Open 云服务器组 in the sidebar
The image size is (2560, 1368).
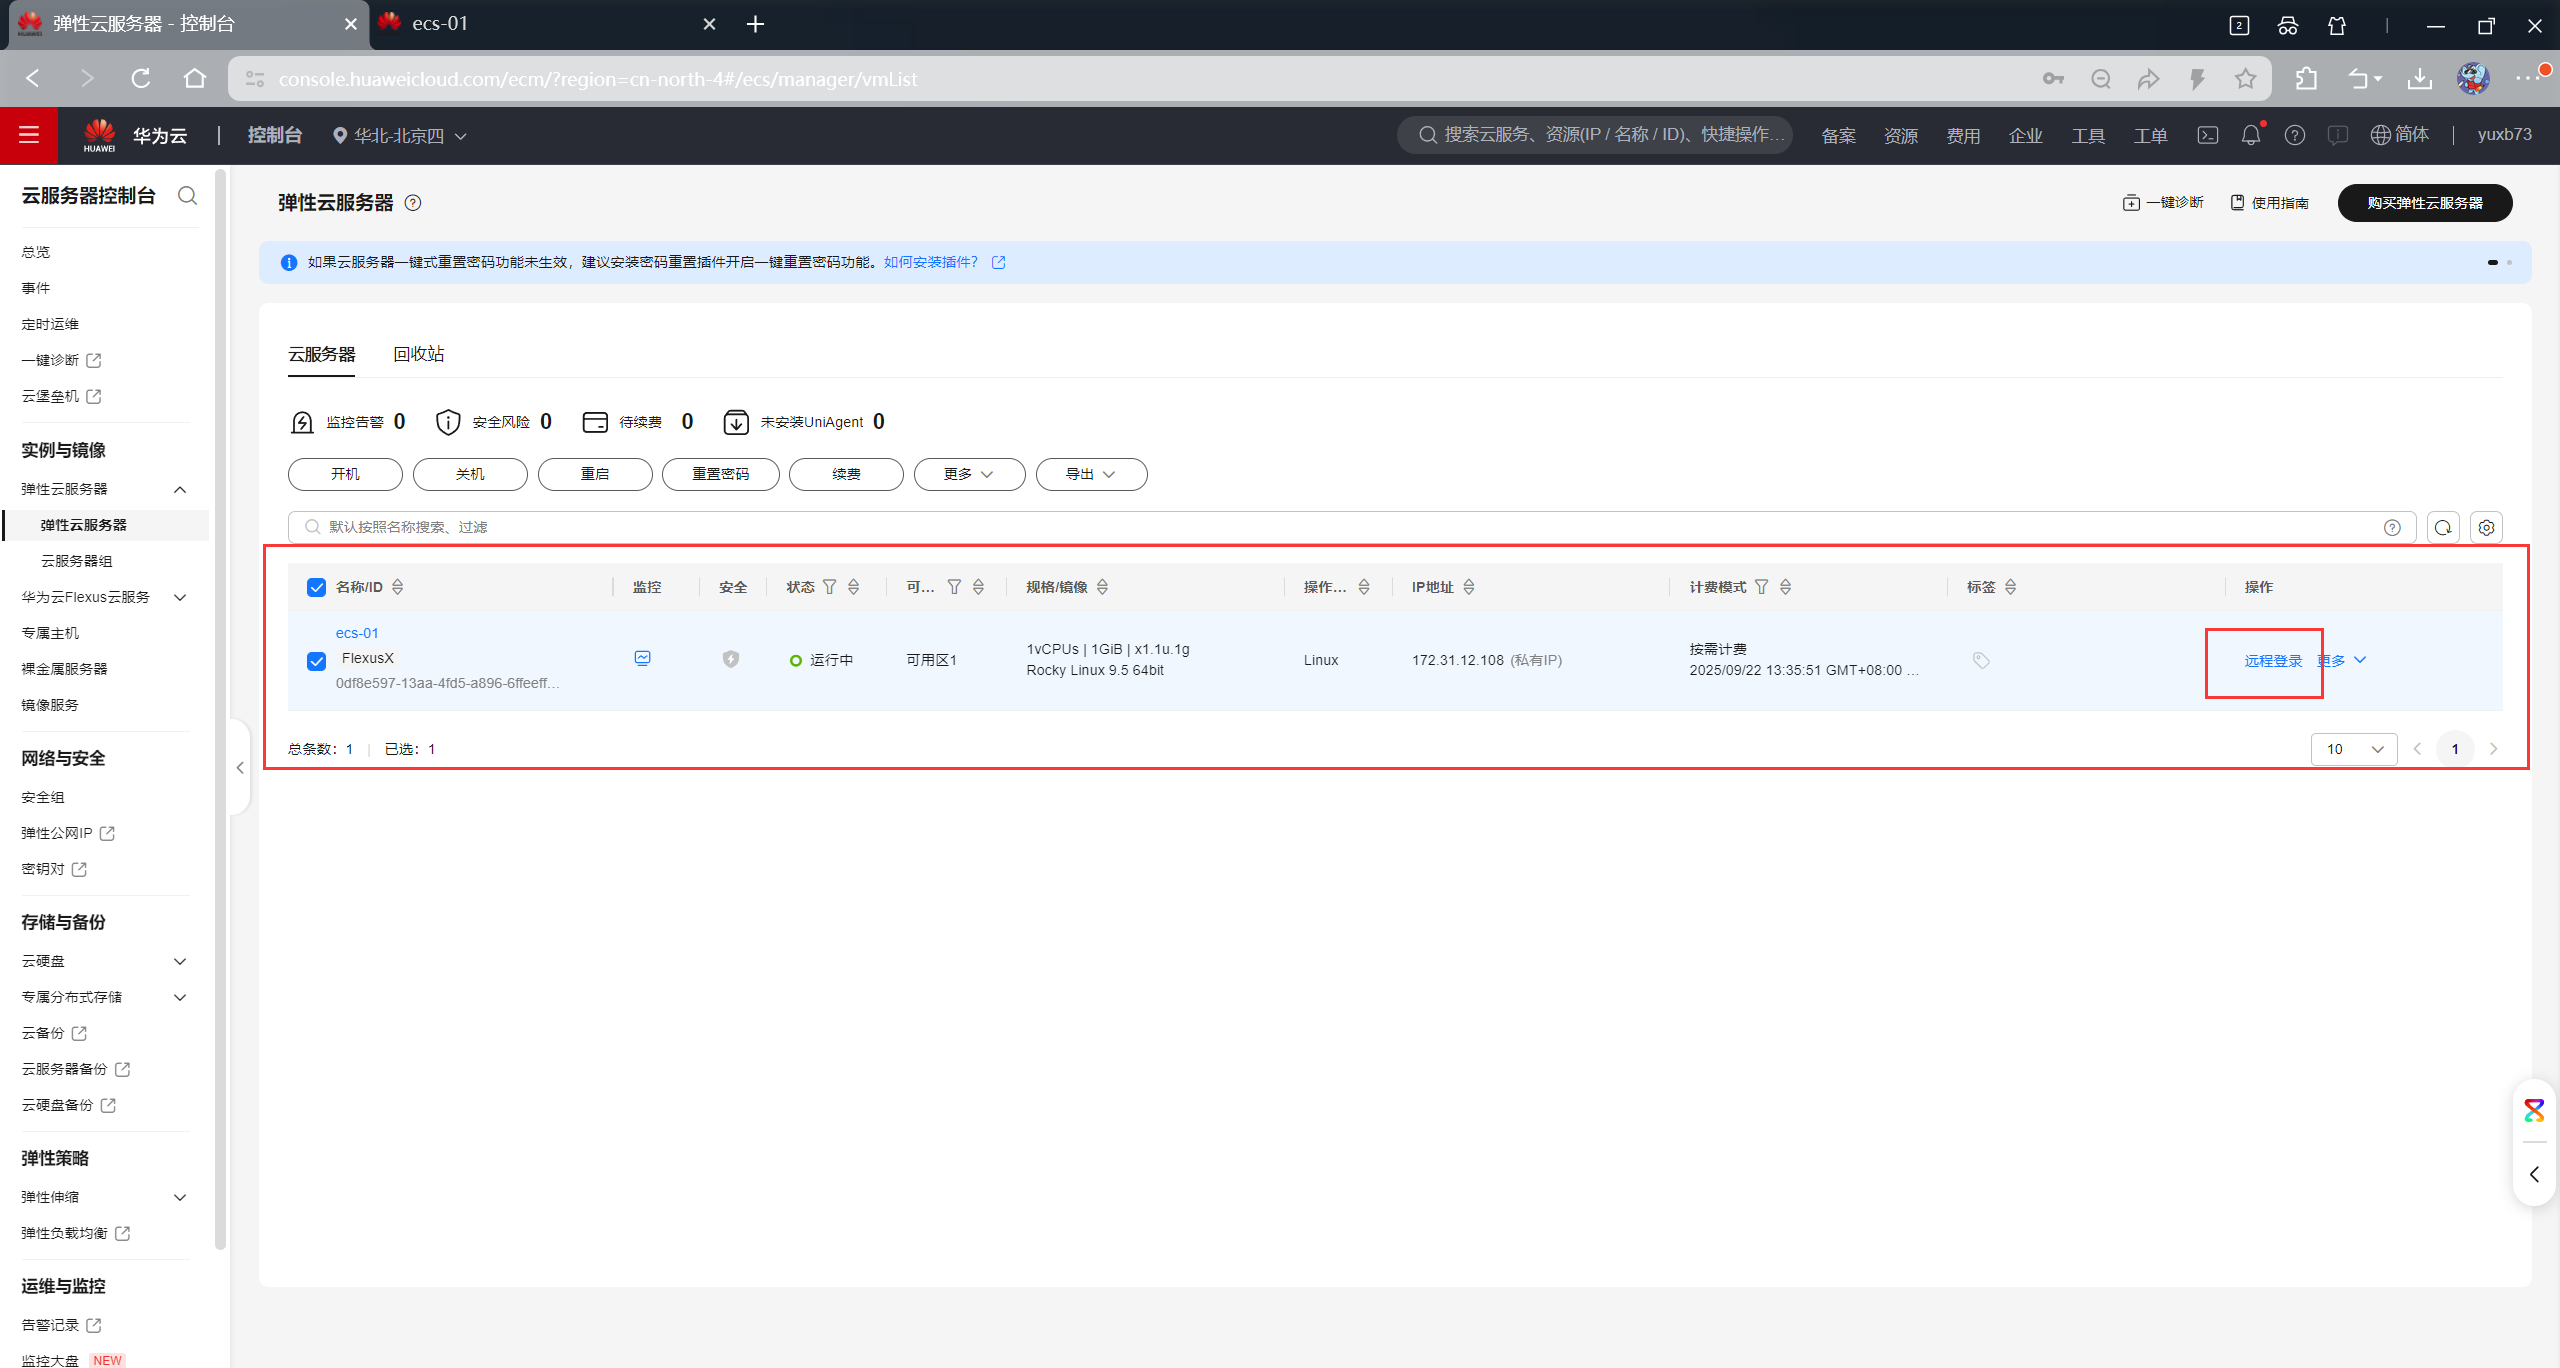tap(76, 561)
